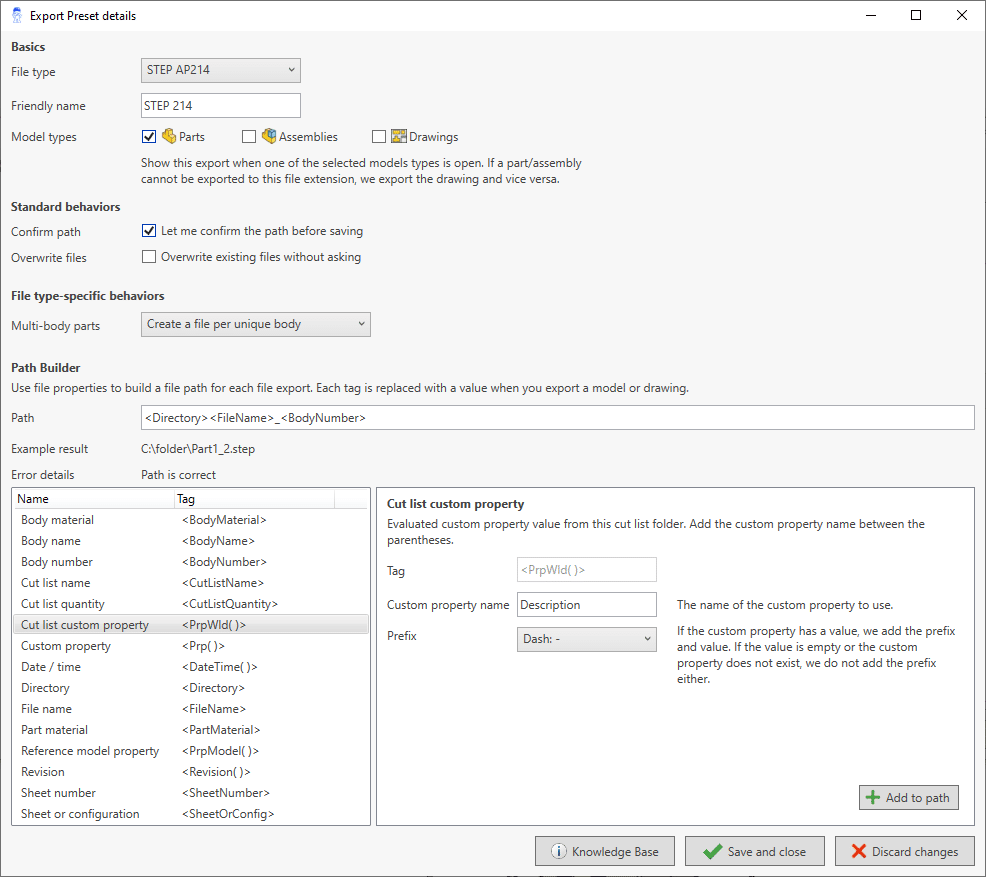986x877 pixels.
Task: Uncheck the Parts model type checkbox
Action: pyautogui.click(x=148, y=136)
